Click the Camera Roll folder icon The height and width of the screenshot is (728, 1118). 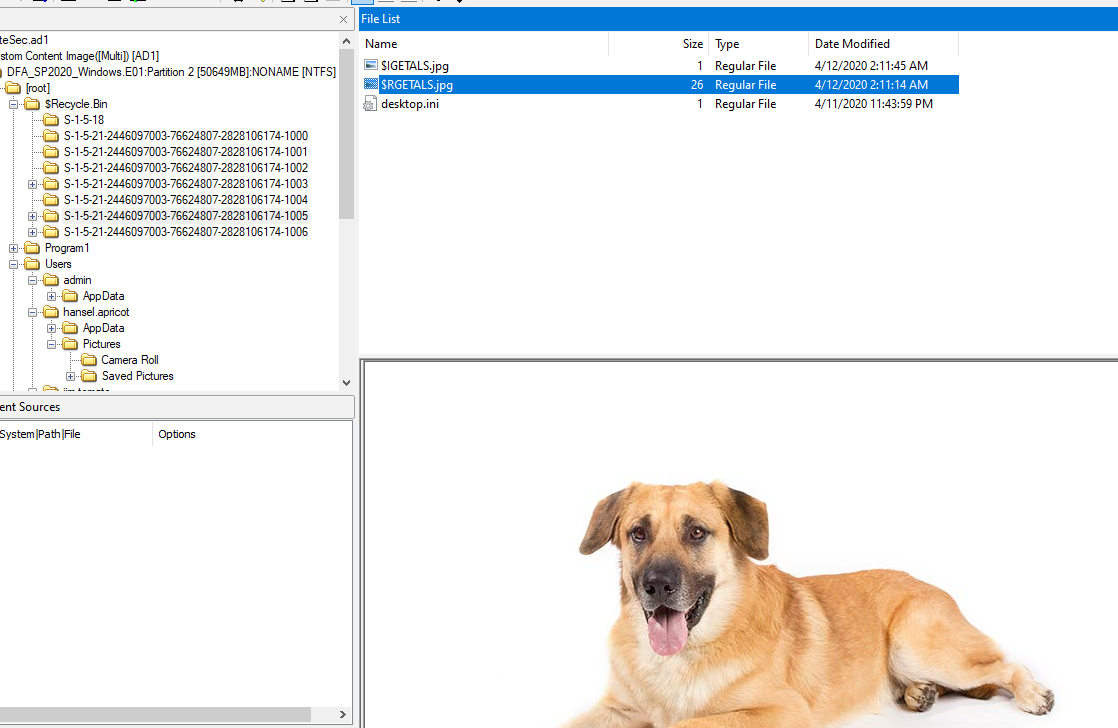(x=89, y=360)
